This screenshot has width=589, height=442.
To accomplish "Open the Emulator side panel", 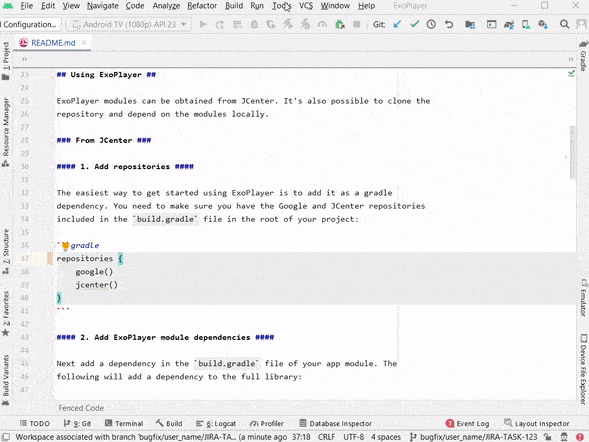I will click(583, 297).
